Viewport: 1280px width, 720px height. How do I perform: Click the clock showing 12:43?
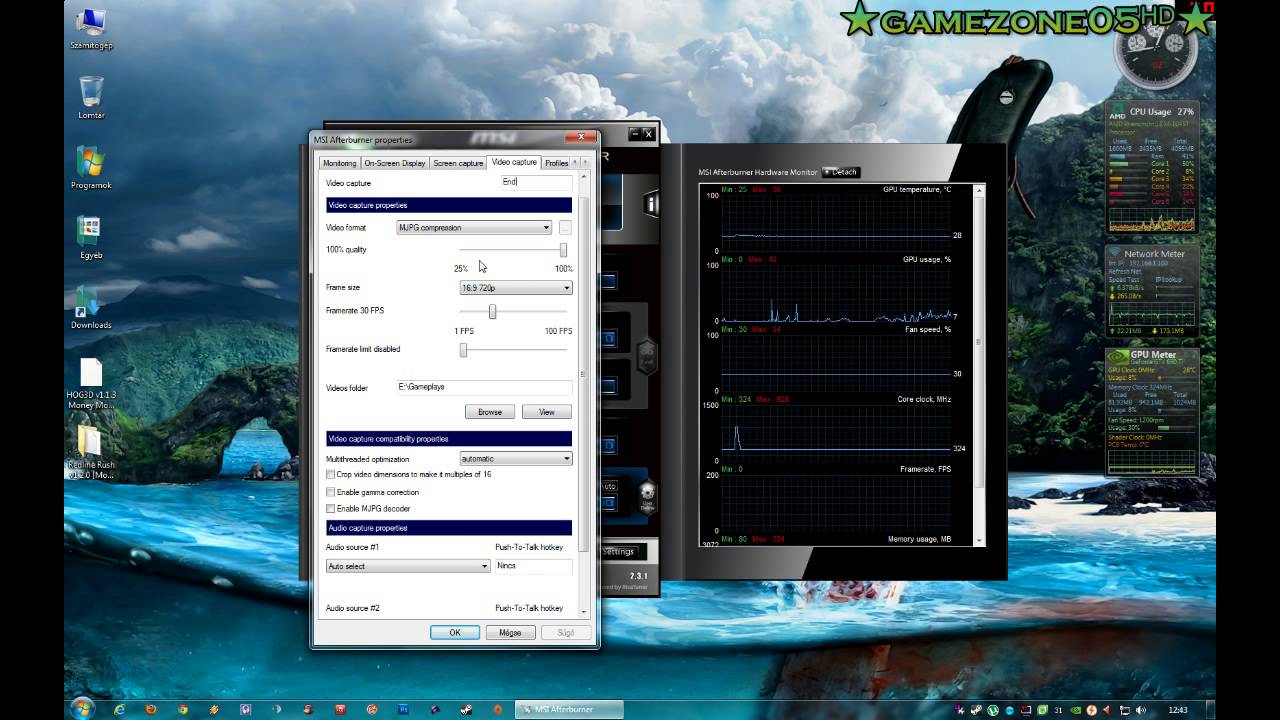click(1178, 709)
